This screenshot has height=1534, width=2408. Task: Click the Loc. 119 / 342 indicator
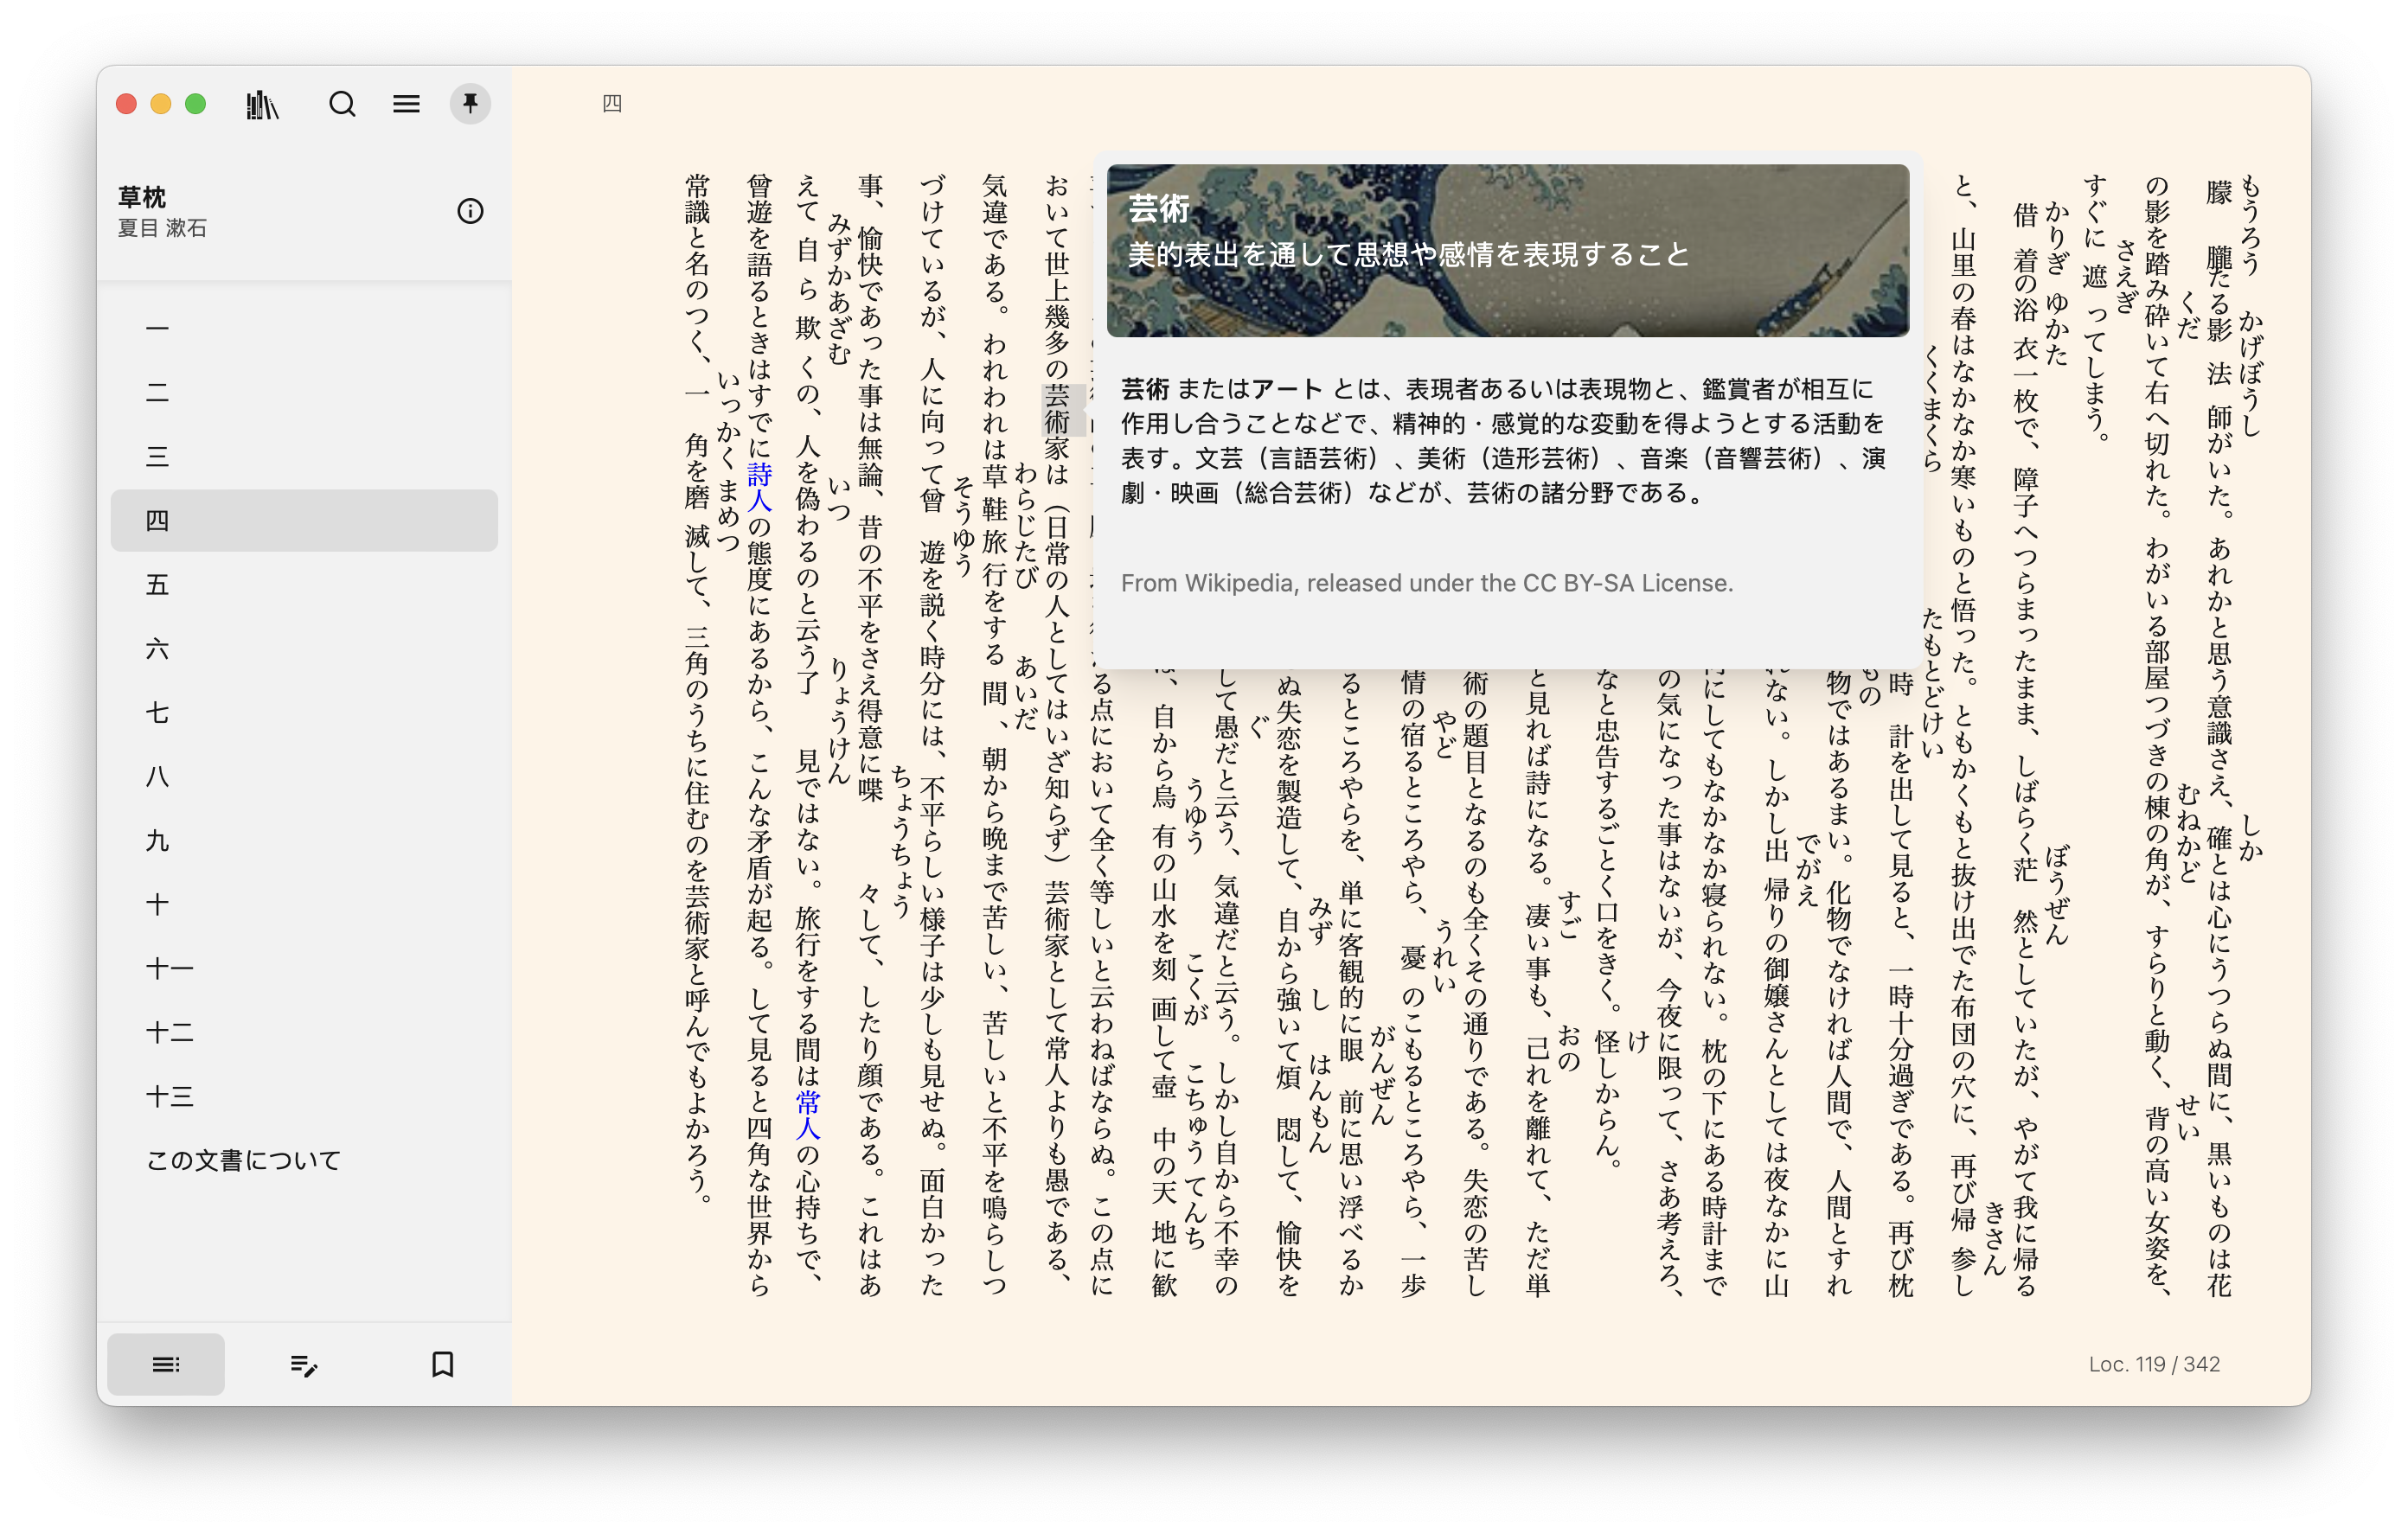click(x=2153, y=1364)
